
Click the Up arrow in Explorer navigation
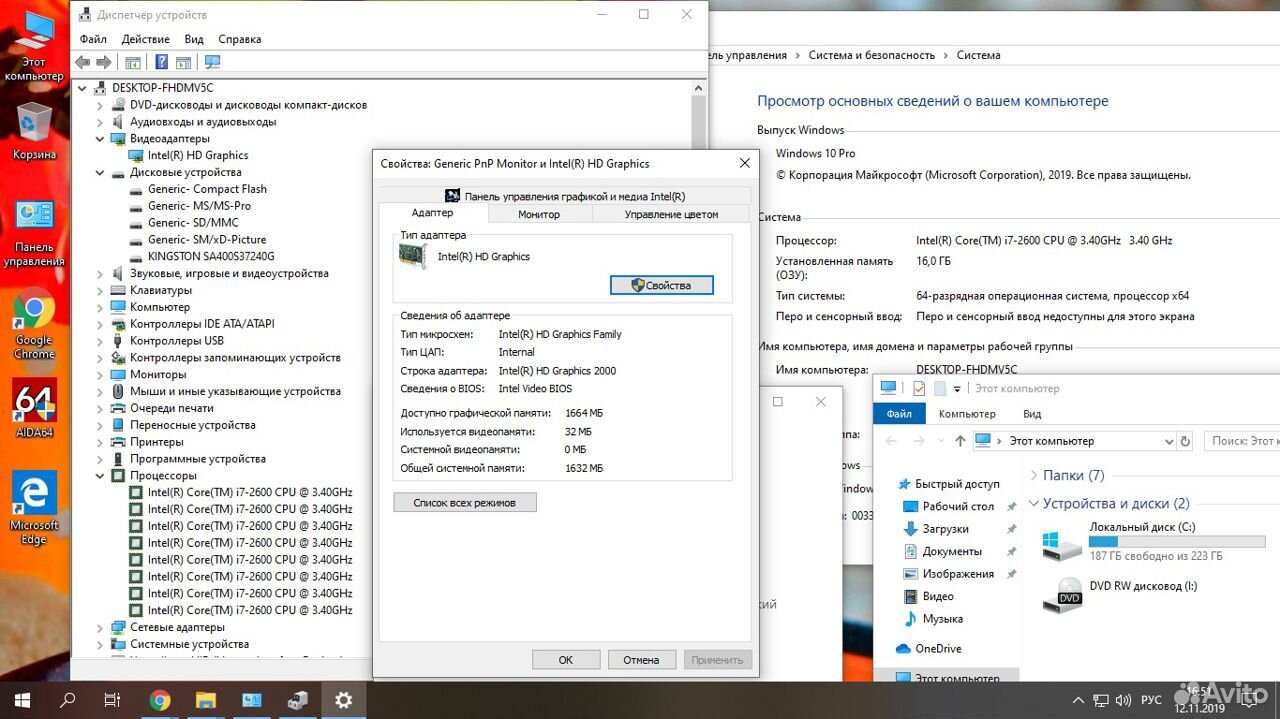[960, 441]
